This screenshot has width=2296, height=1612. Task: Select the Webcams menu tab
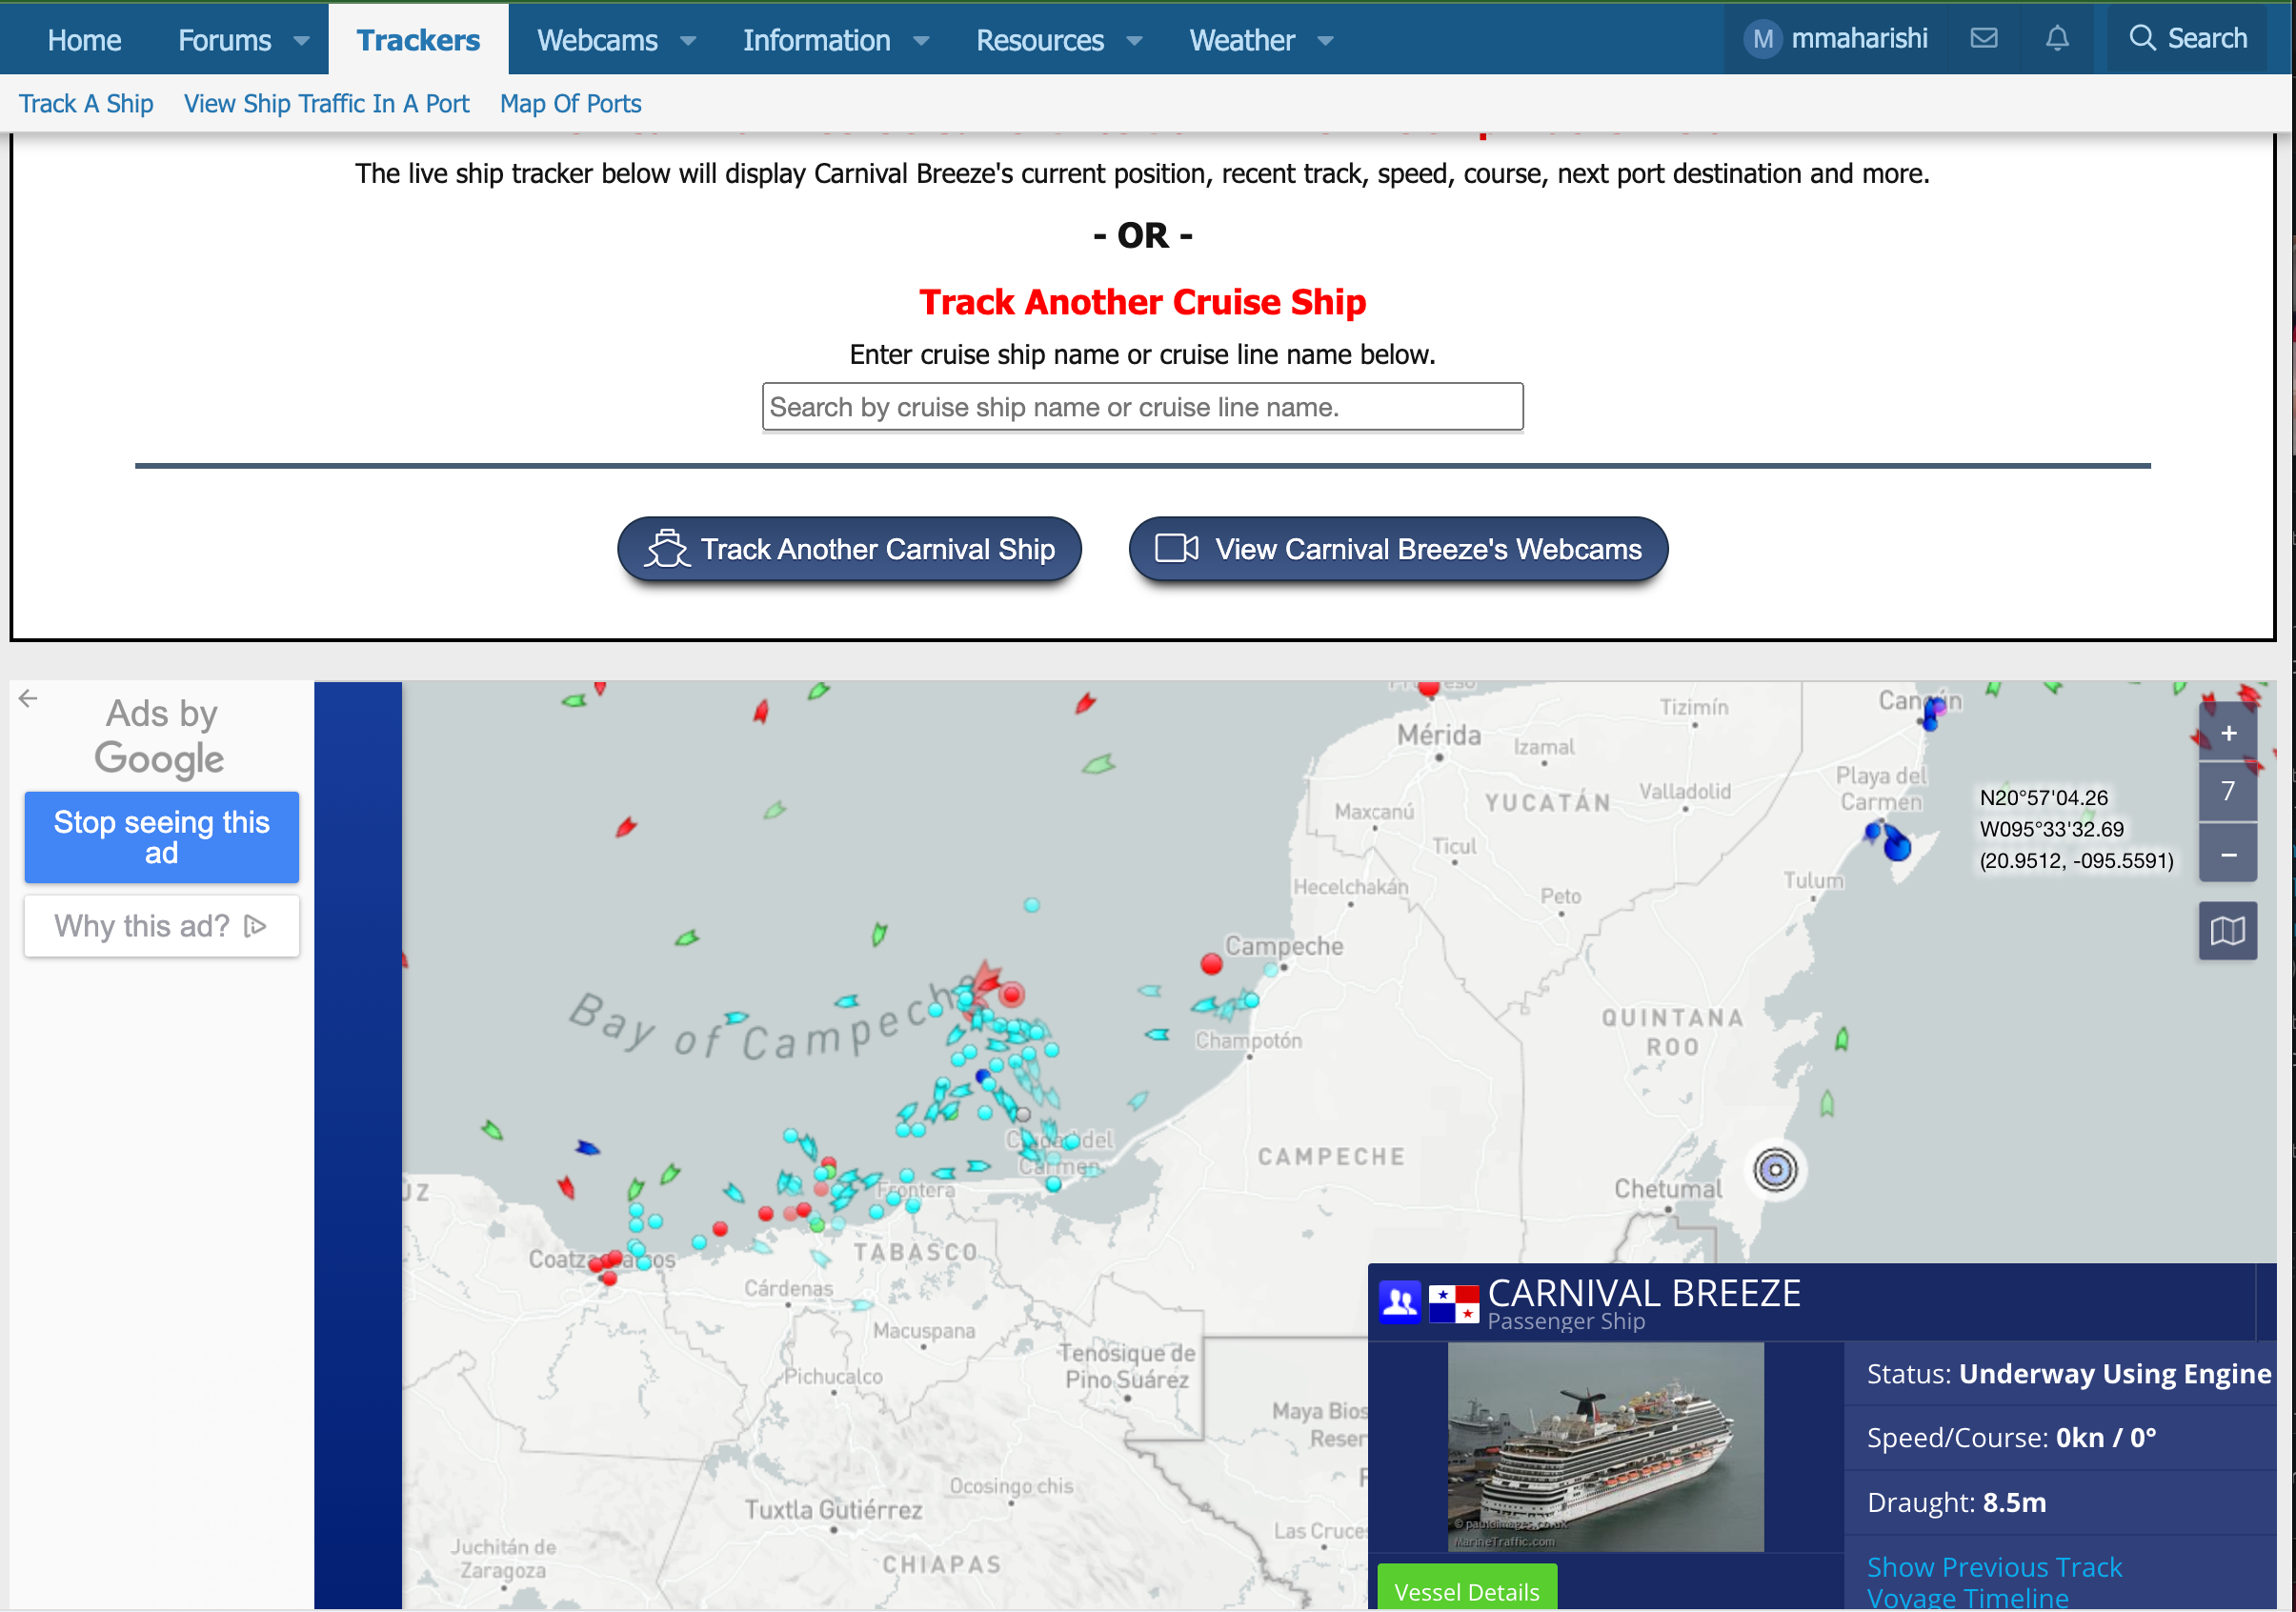pos(598,36)
